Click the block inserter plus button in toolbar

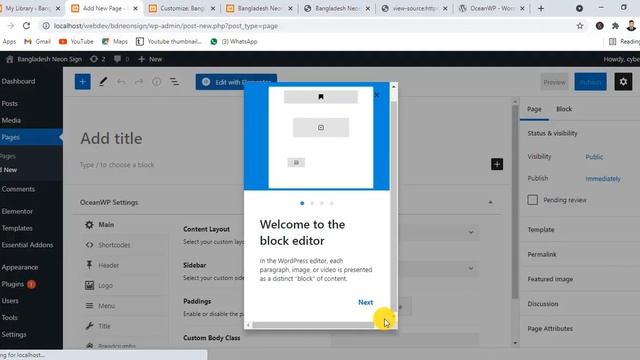82,82
